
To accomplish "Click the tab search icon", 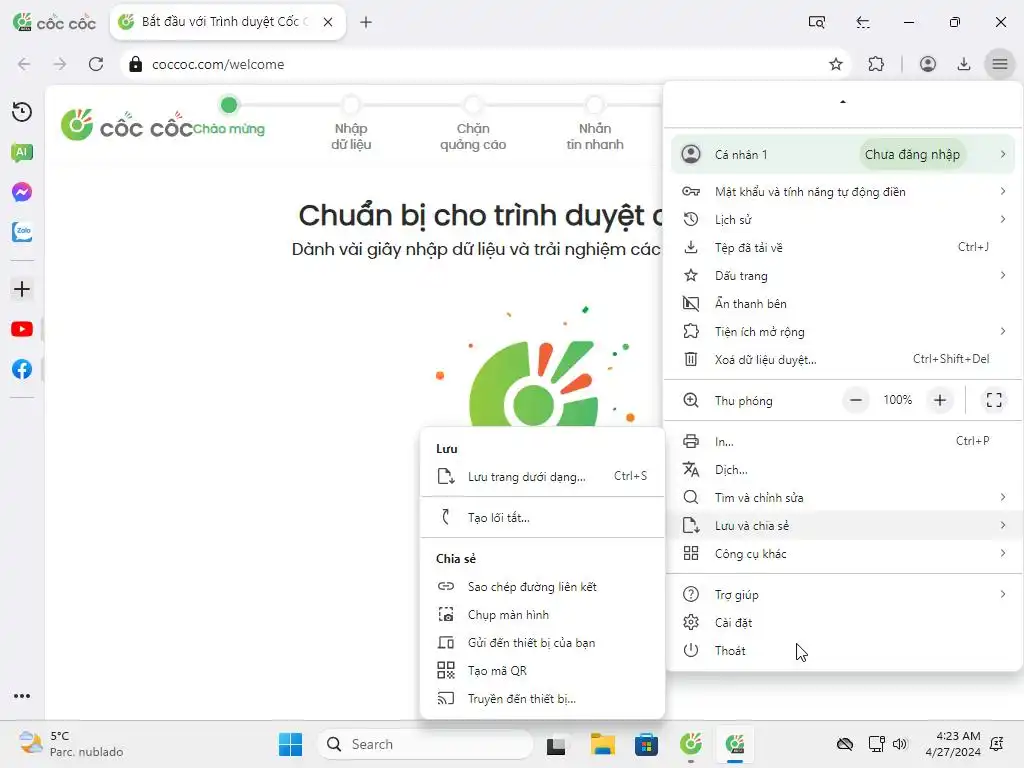I will pos(817,22).
